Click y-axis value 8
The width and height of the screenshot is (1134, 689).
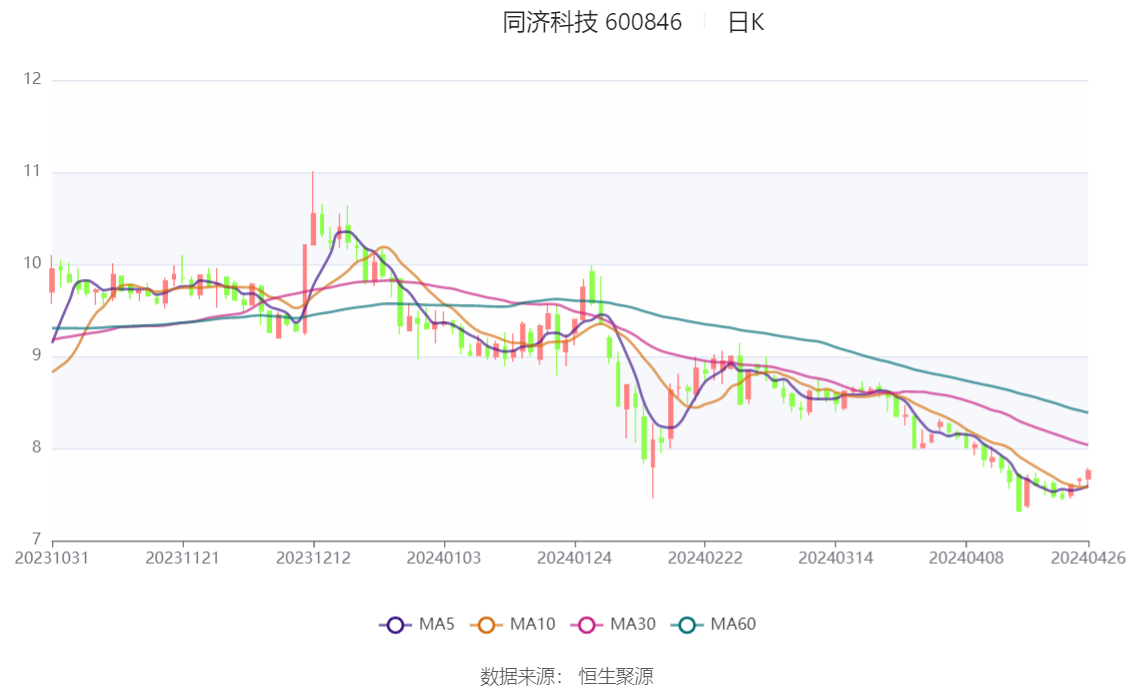click(37, 448)
